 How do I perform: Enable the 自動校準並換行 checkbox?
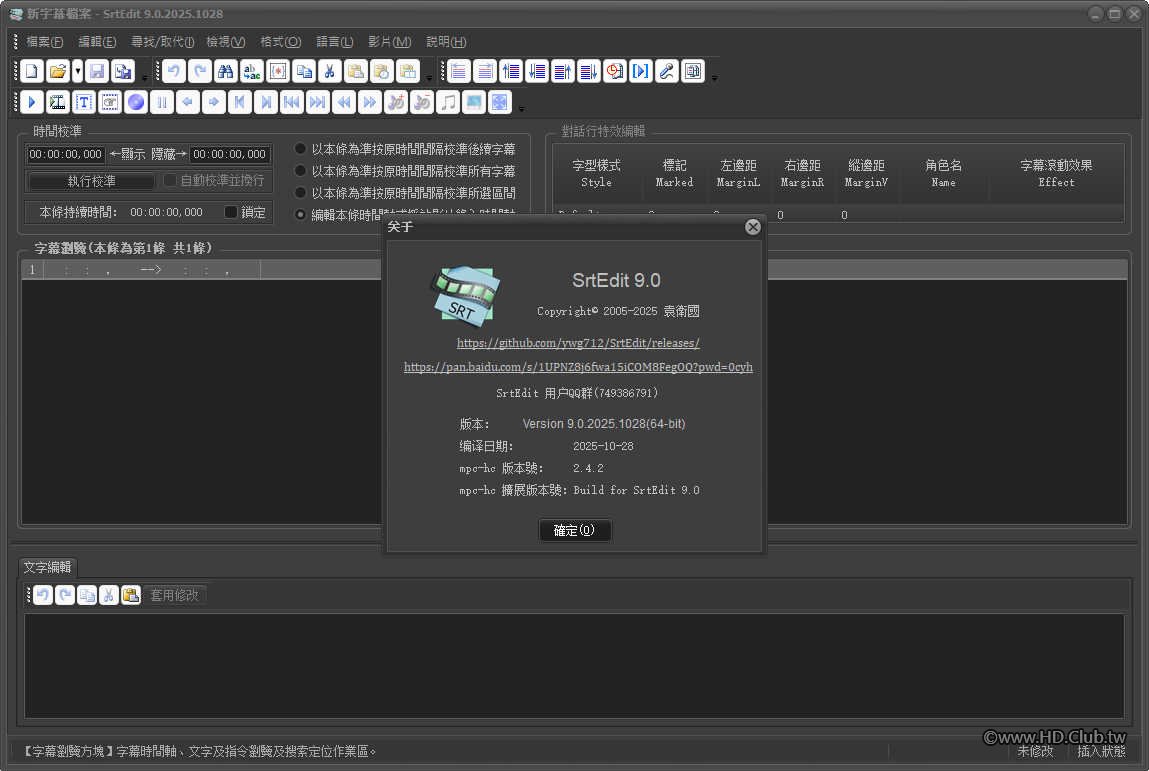coord(170,180)
